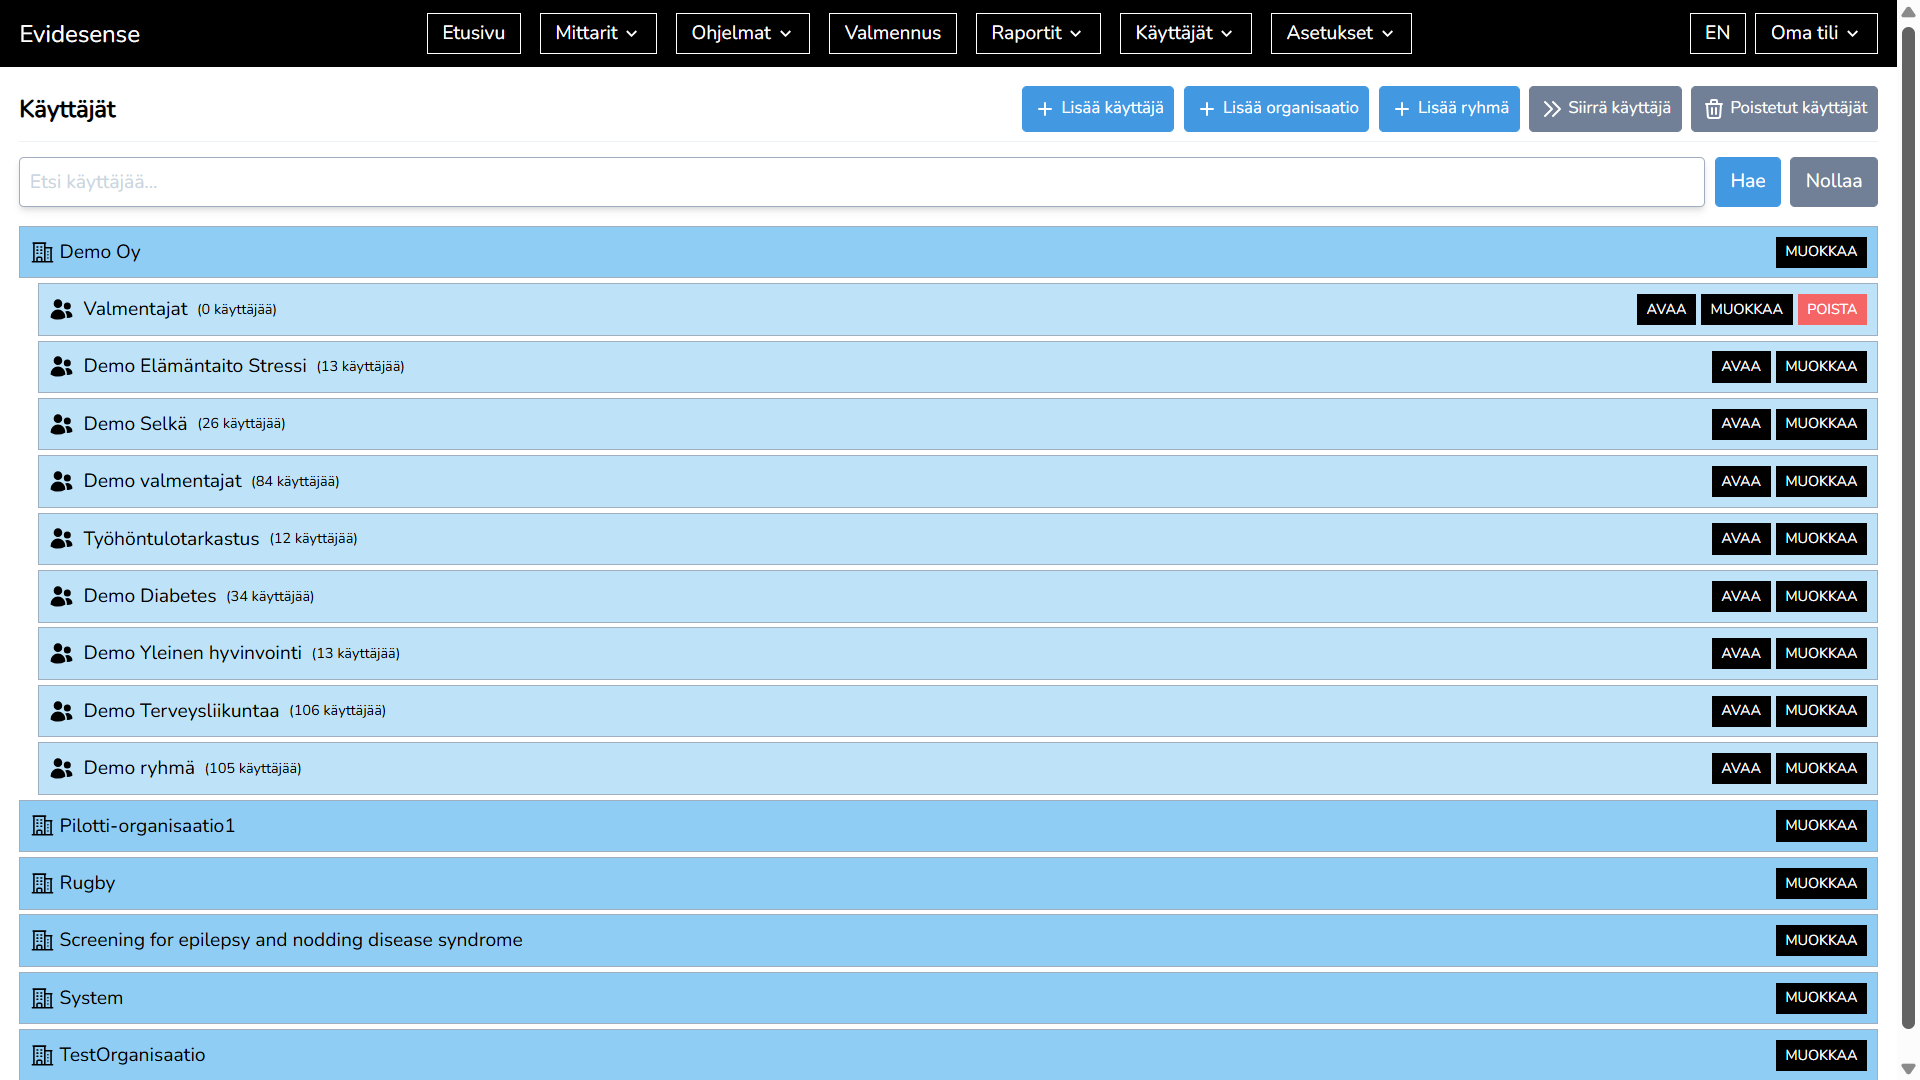Click the building icon next to Demo Oy
Screen dimensions: 1920x1080
pyautogui.click(x=42, y=252)
